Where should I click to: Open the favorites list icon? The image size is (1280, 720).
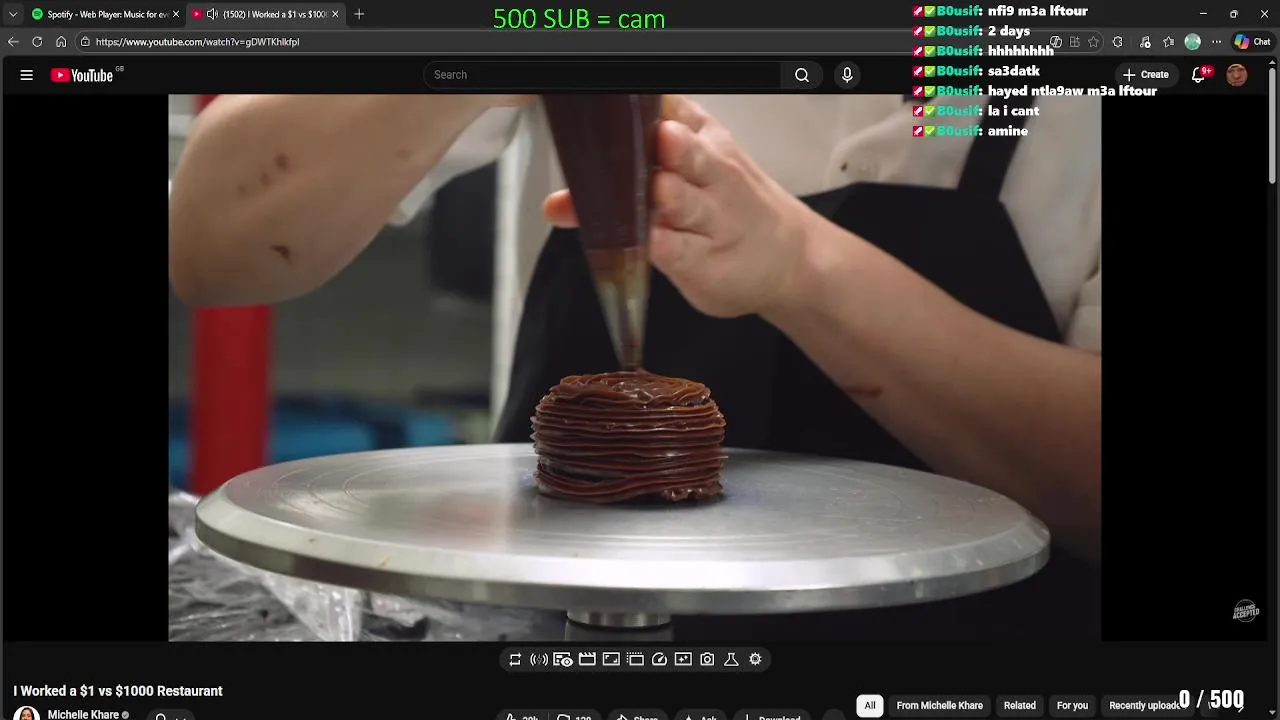pyautogui.click(x=1168, y=42)
